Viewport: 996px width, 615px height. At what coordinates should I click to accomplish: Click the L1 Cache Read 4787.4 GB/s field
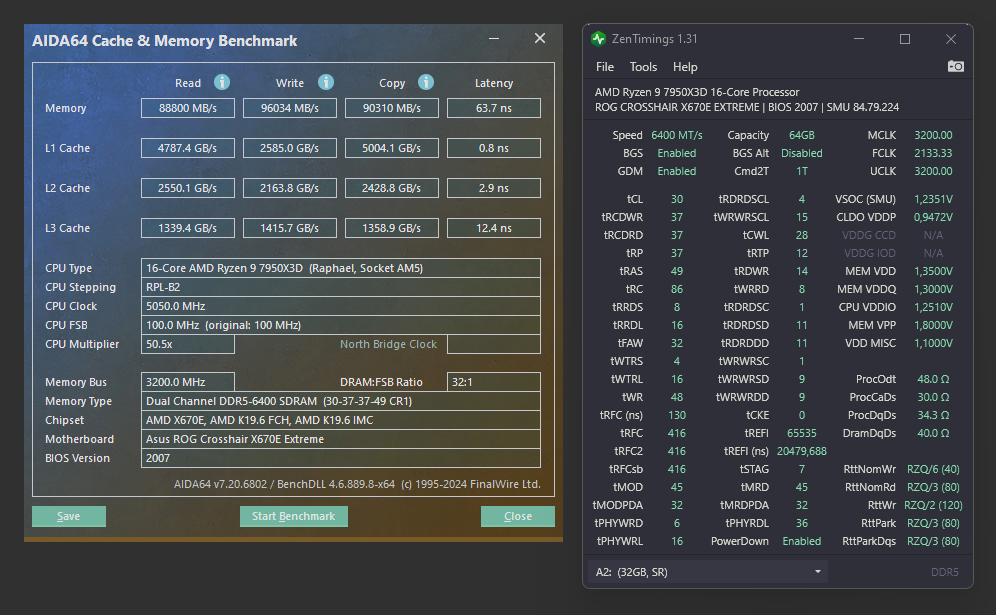click(188, 148)
